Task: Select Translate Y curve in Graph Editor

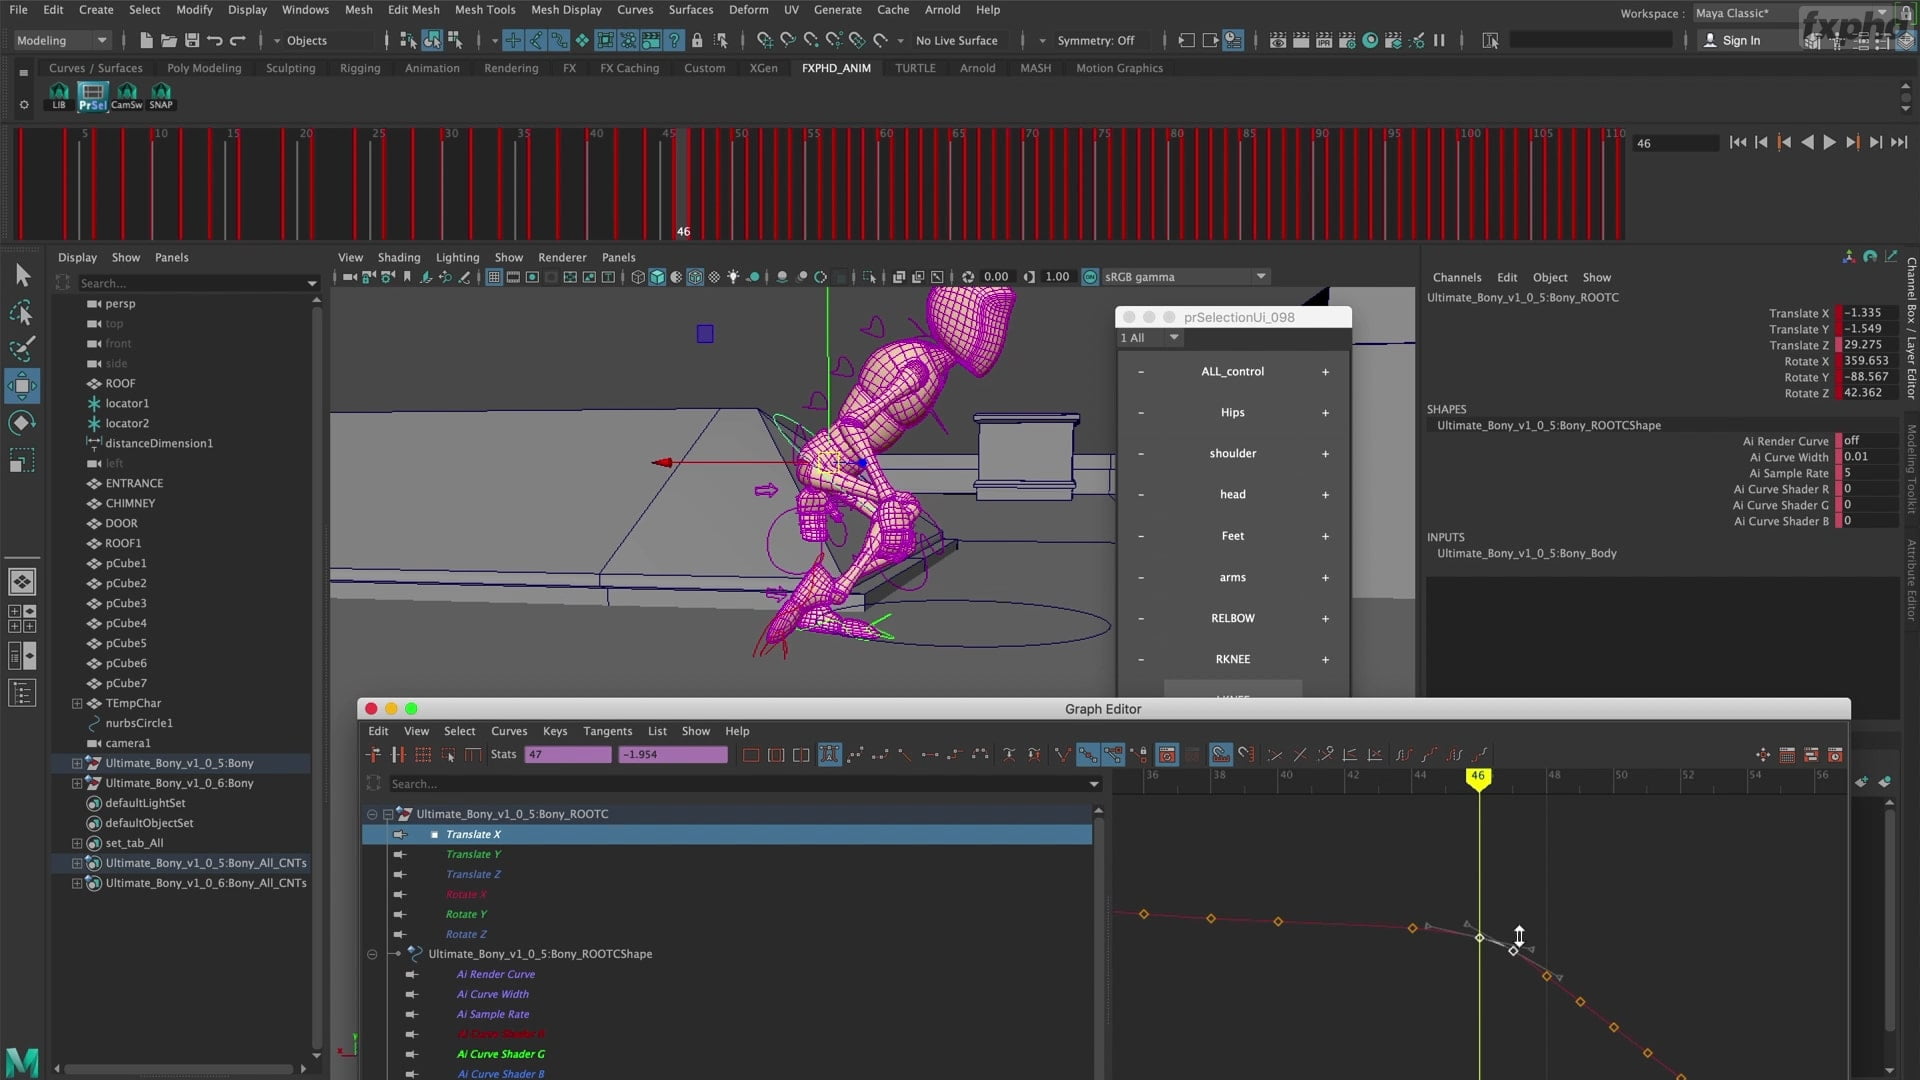Action: (x=473, y=854)
